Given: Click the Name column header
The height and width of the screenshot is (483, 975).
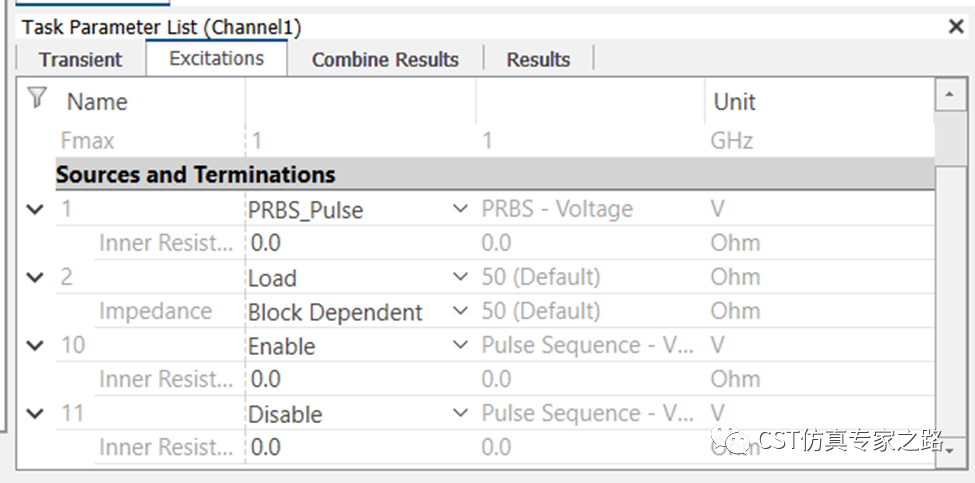Looking at the screenshot, I should pos(98,102).
